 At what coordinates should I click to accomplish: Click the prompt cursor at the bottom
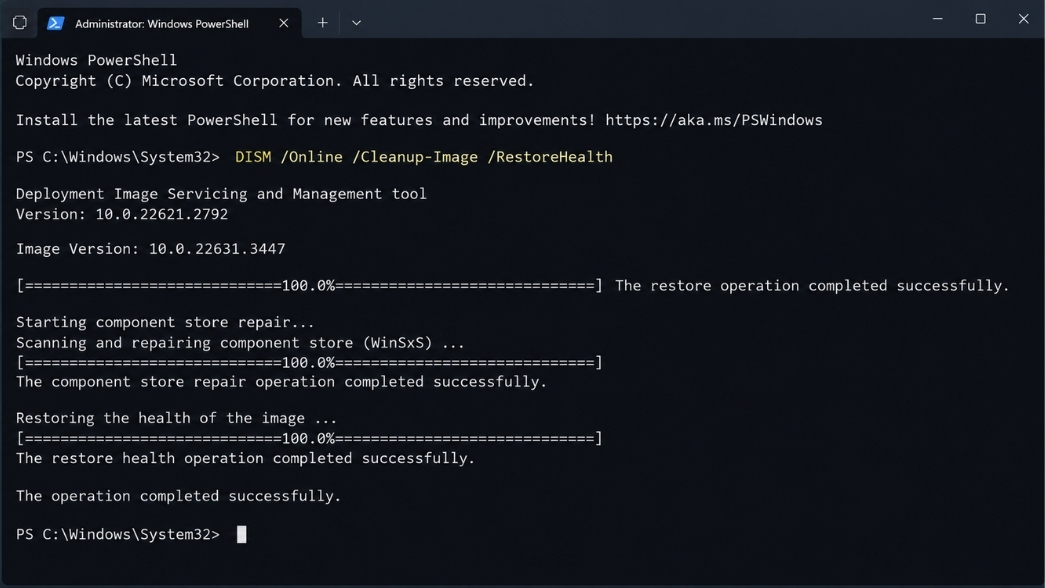241,534
